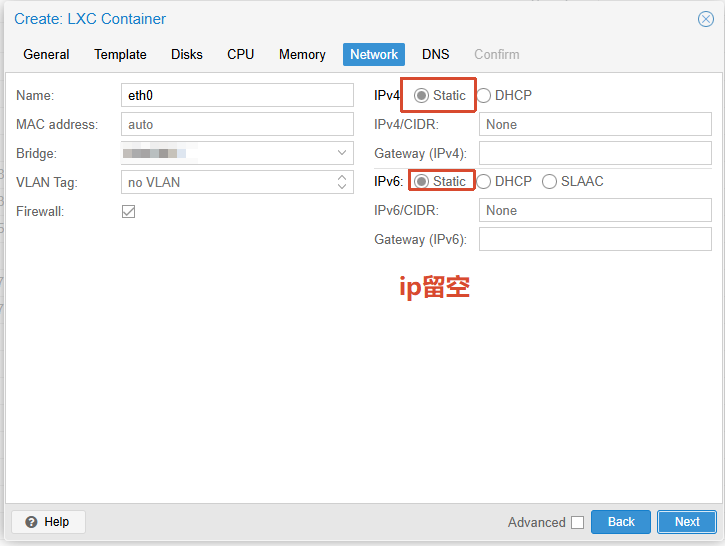Switch to the Template tab
The image size is (725, 546).
pyautogui.click(x=120, y=55)
